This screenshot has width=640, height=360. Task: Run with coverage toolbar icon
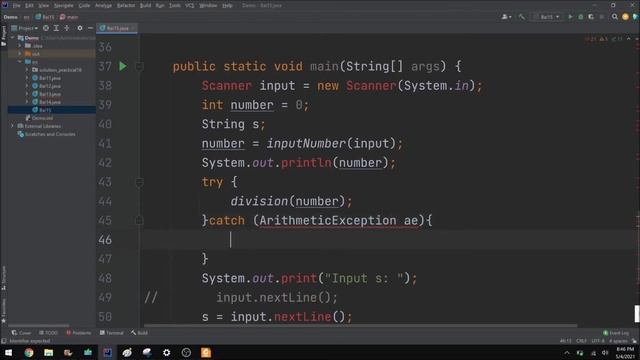[591, 17]
